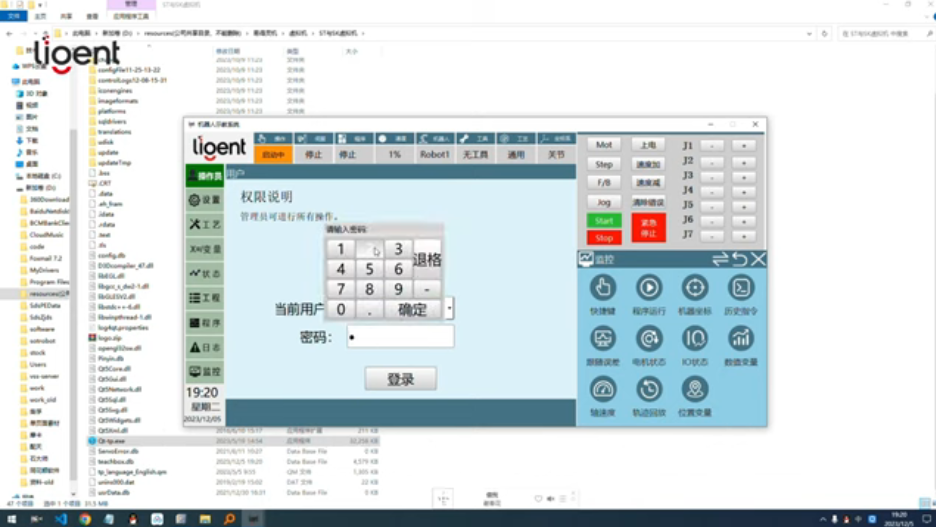Open 变量 variables in the robot sidebar
The width and height of the screenshot is (936, 527).
tap(205, 249)
